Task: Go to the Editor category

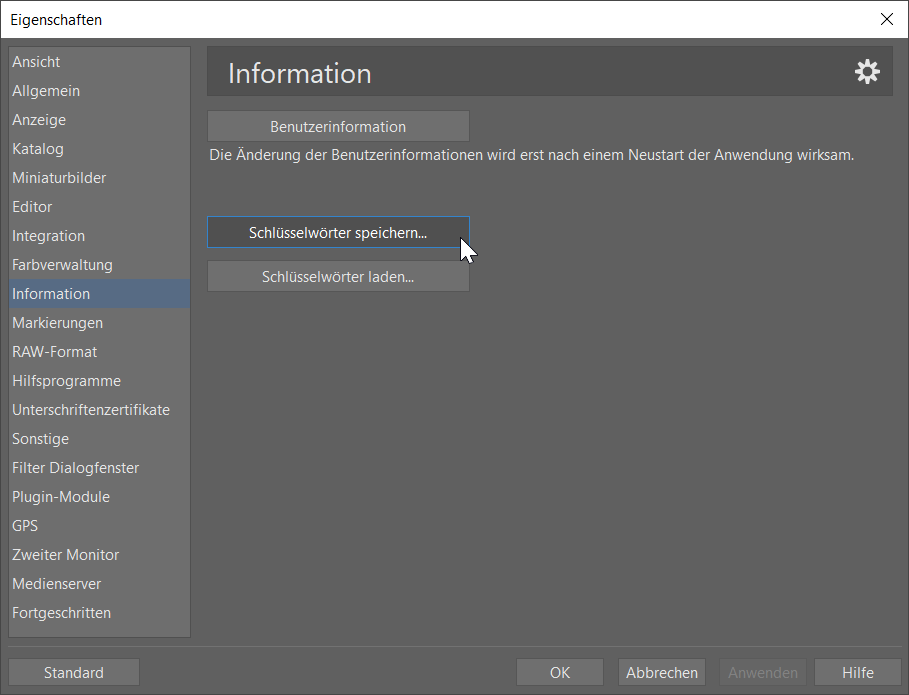Action: click(x=32, y=207)
